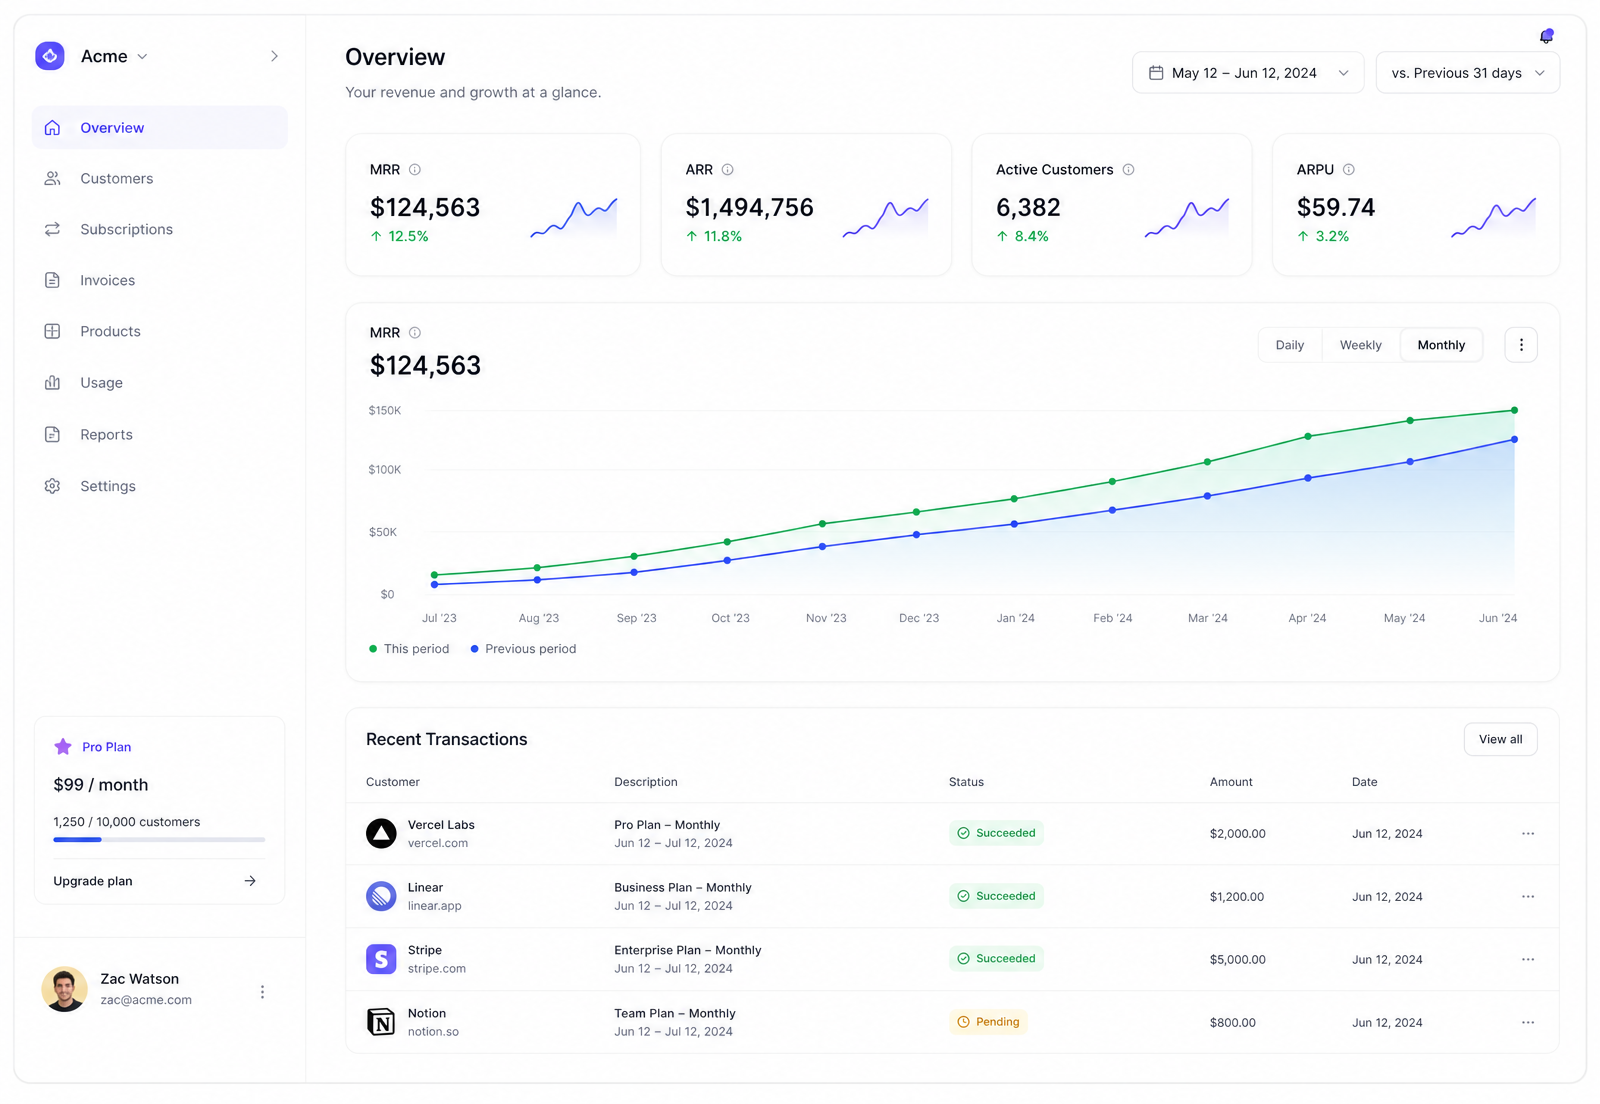1600x1104 pixels.
Task: Click the calendar icon in date picker
Action: (x=1156, y=73)
